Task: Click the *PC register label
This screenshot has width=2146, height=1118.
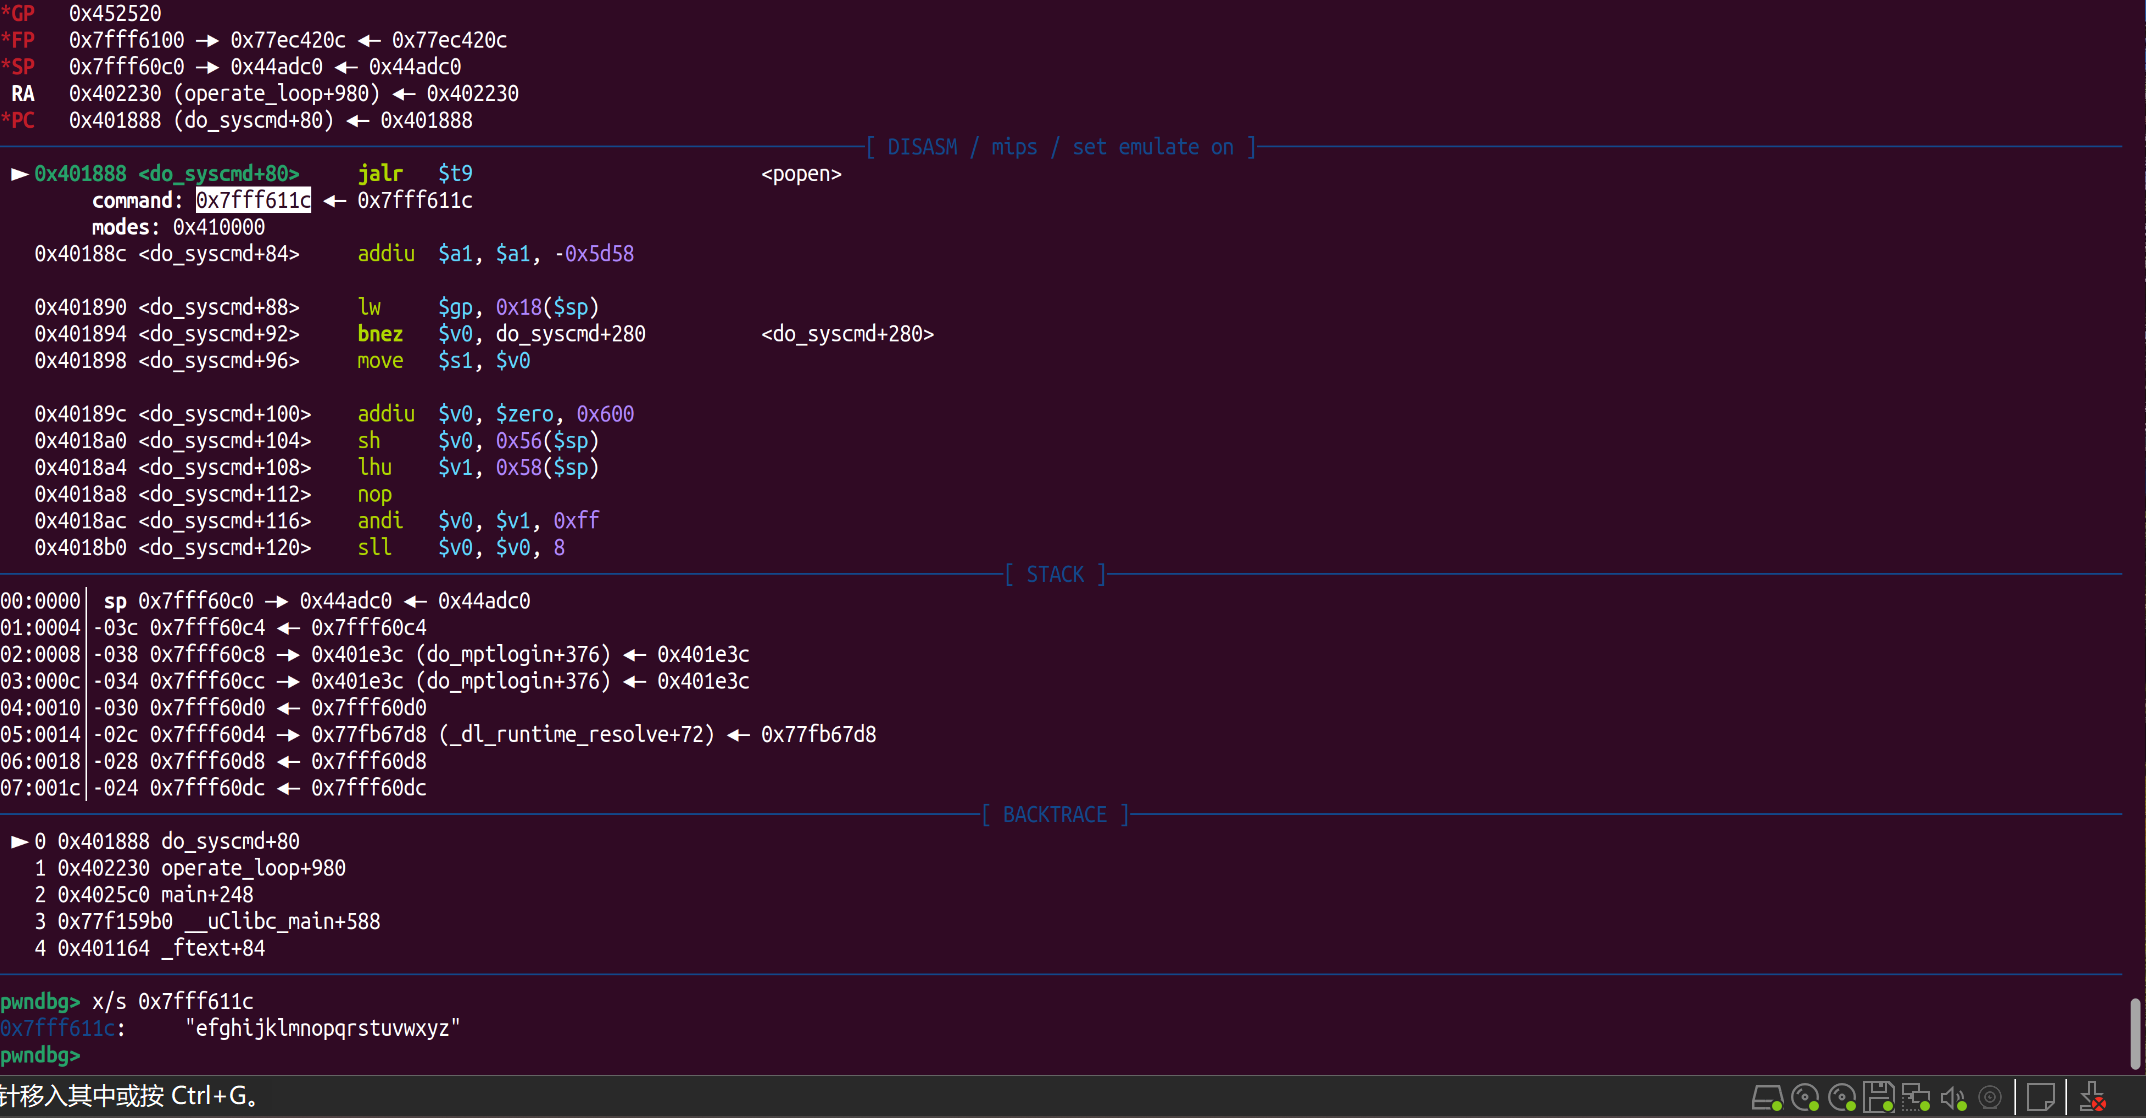Action: 18,120
